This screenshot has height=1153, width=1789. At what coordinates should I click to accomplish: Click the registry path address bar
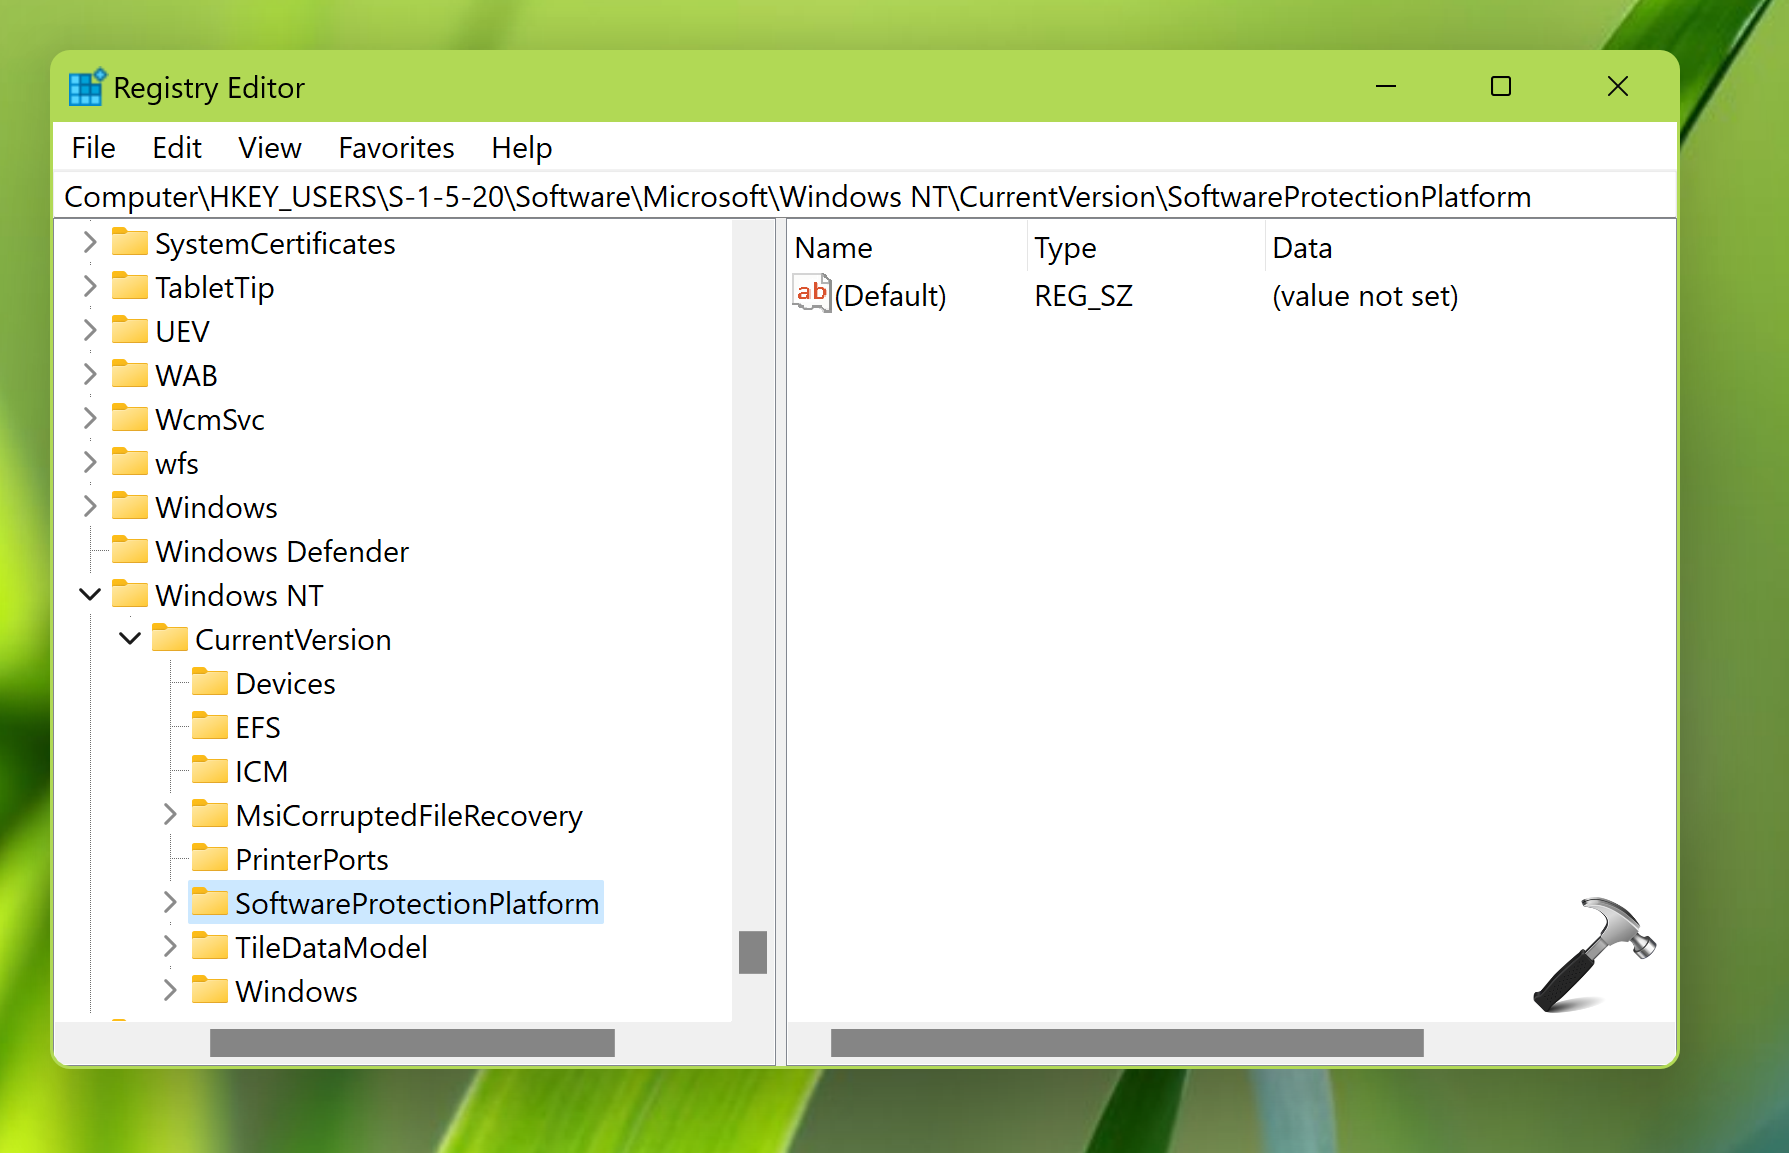pos(865,196)
